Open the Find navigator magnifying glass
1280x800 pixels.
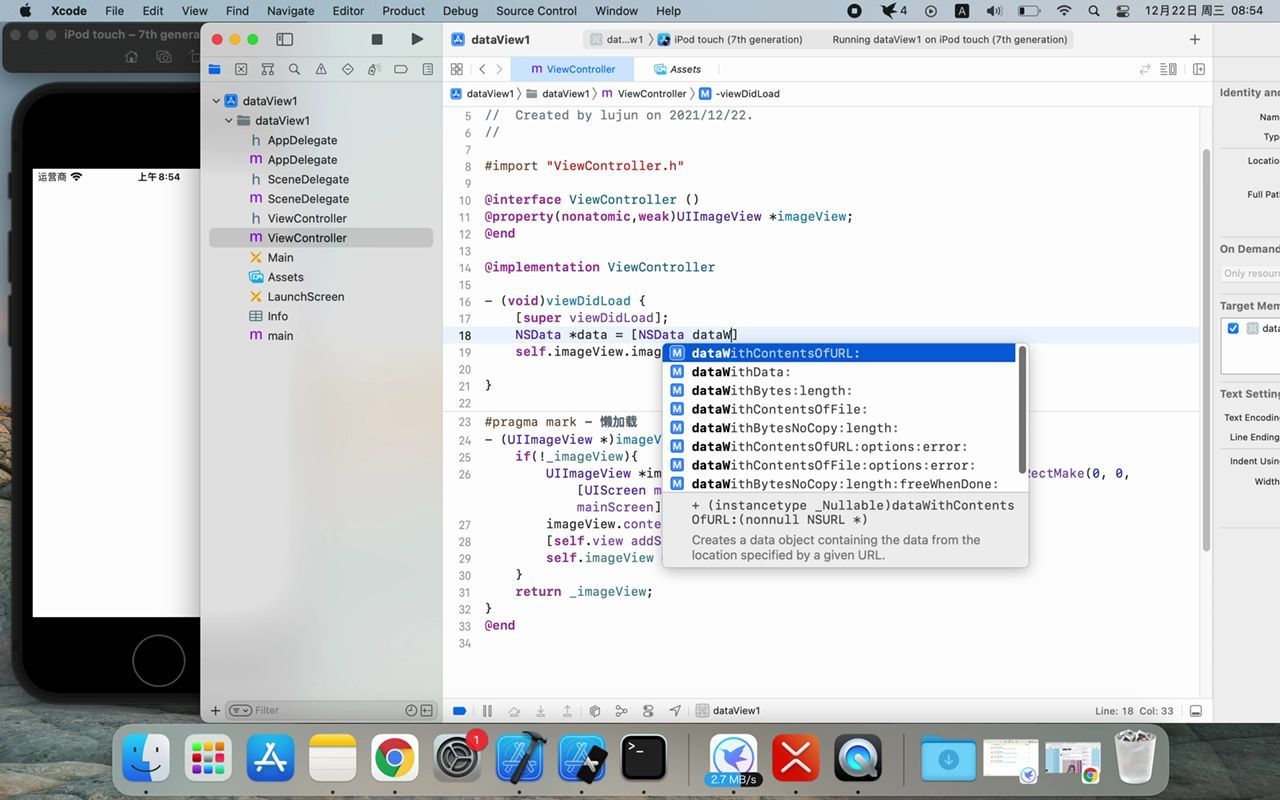pyautogui.click(x=294, y=70)
